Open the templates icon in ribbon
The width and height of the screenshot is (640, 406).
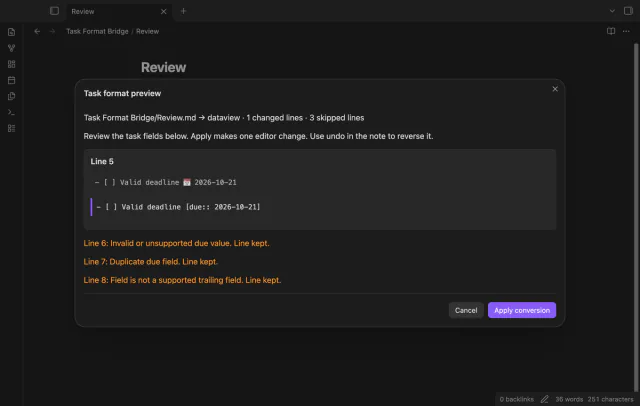[11, 96]
